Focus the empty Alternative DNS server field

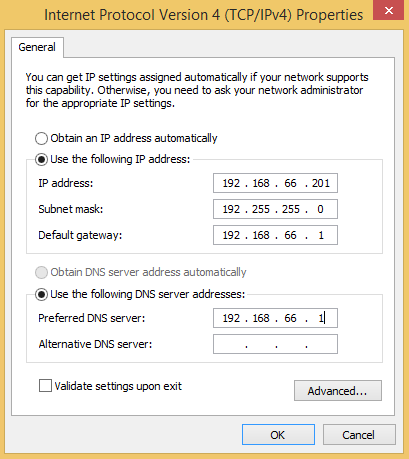(x=275, y=344)
